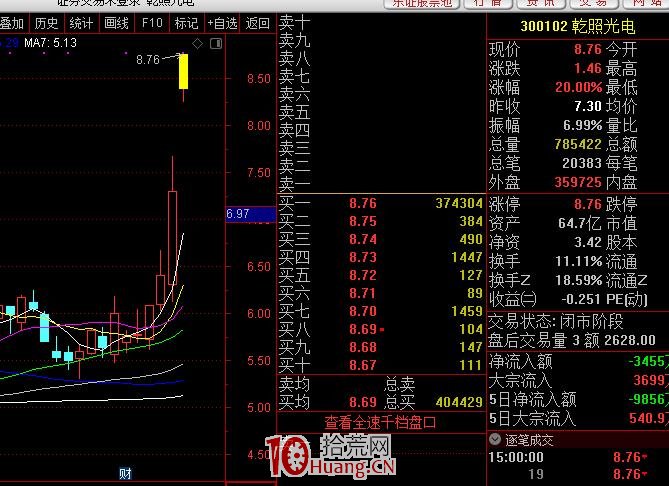This screenshot has height=486, width=669.
Task: Click the 换手Z value 18.59%
Action: point(579,280)
